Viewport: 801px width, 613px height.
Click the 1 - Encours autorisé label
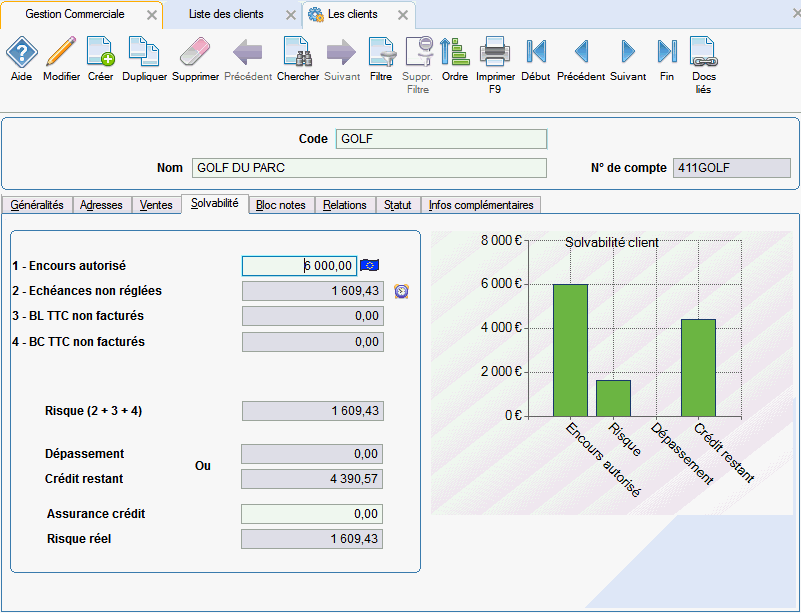click(x=69, y=266)
